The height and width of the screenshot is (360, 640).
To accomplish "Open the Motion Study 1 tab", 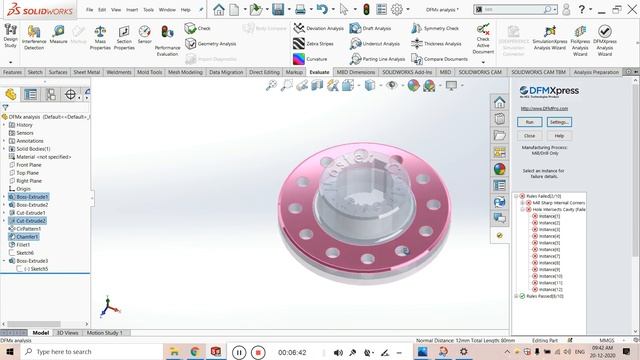I will pos(104,333).
